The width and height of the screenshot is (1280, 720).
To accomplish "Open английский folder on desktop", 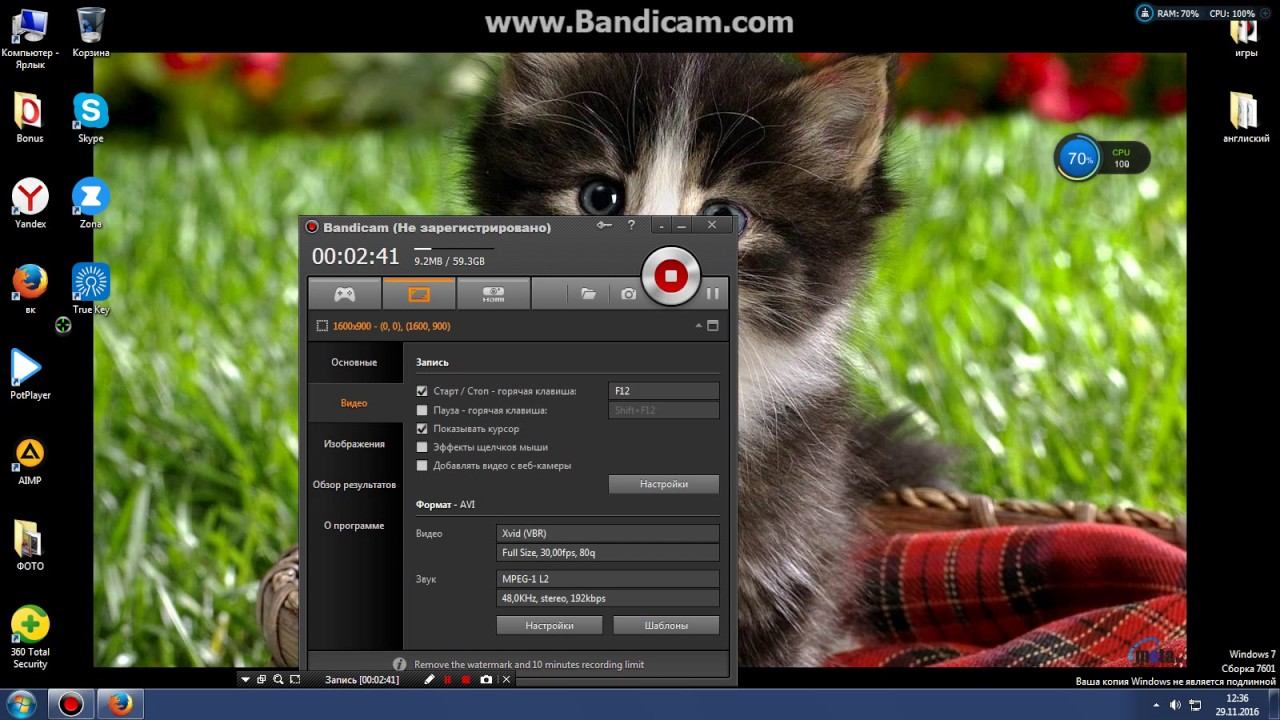I will (1245, 118).
